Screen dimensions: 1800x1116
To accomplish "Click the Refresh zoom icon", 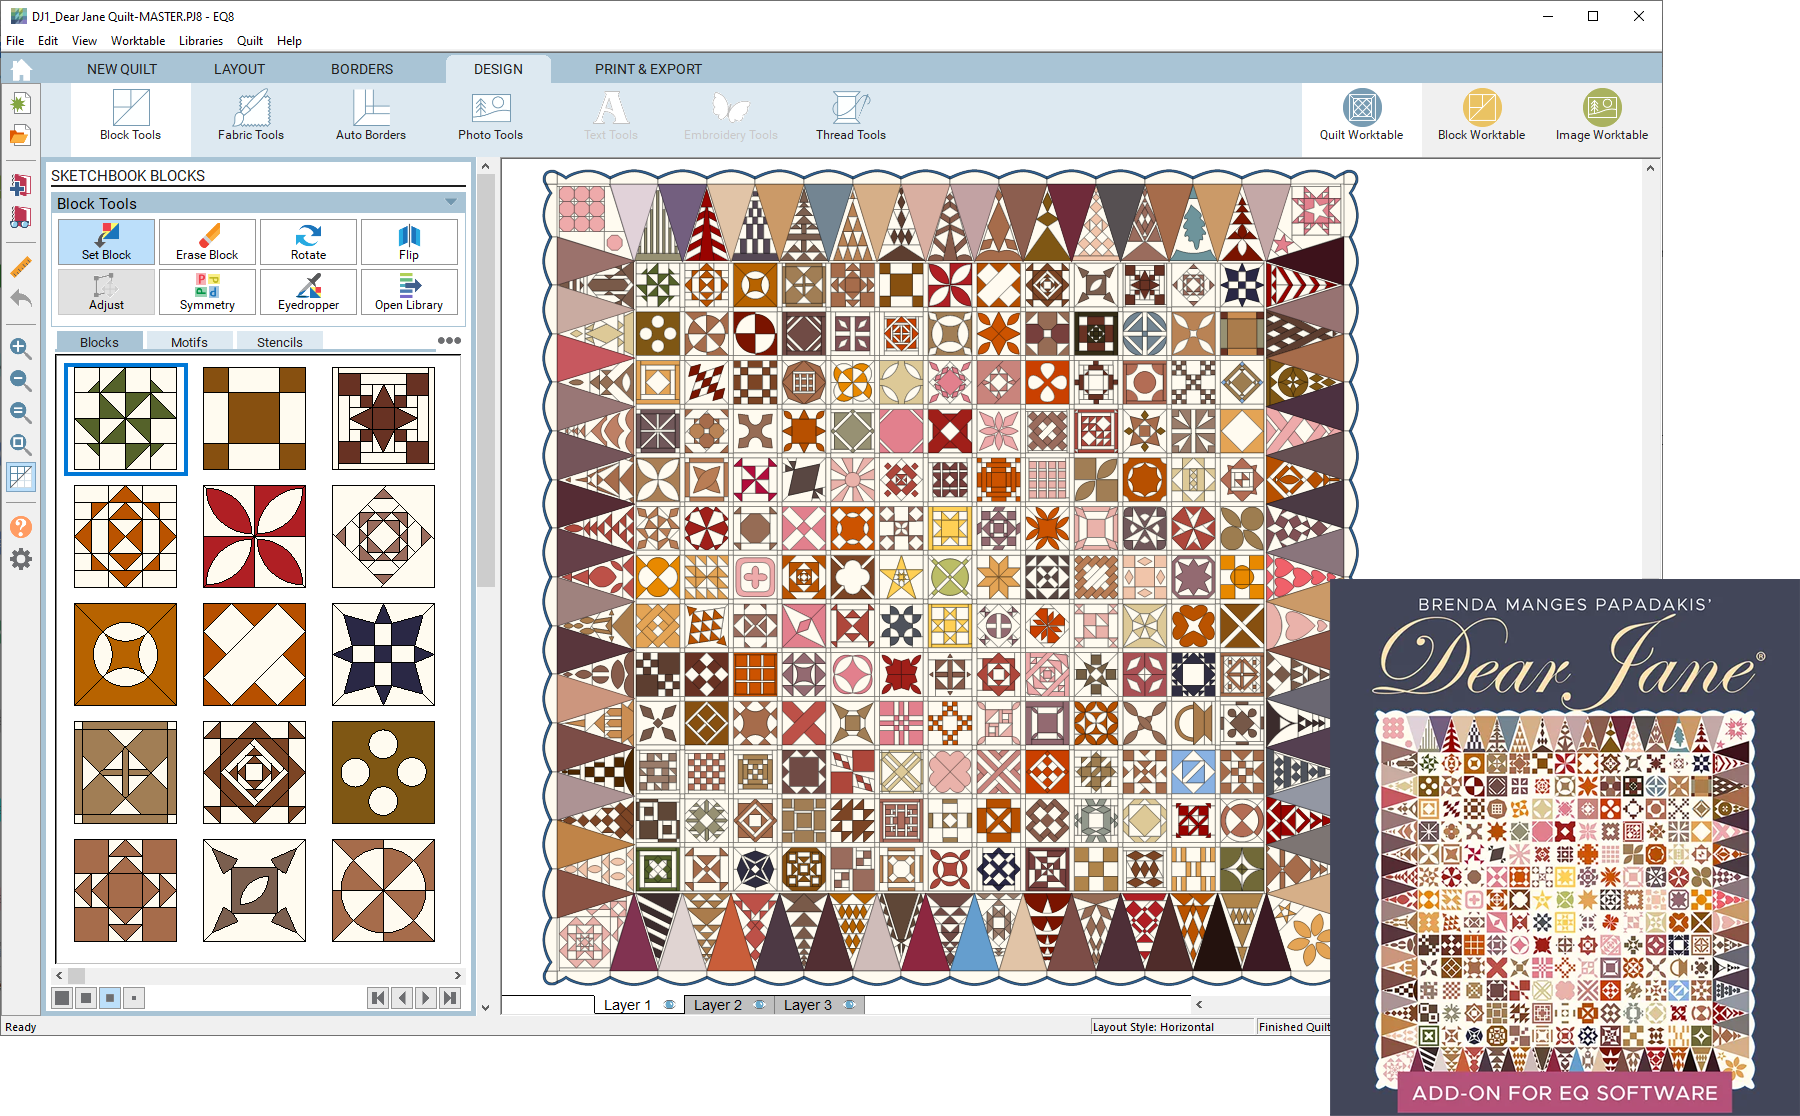I will (x=20, y=412).
